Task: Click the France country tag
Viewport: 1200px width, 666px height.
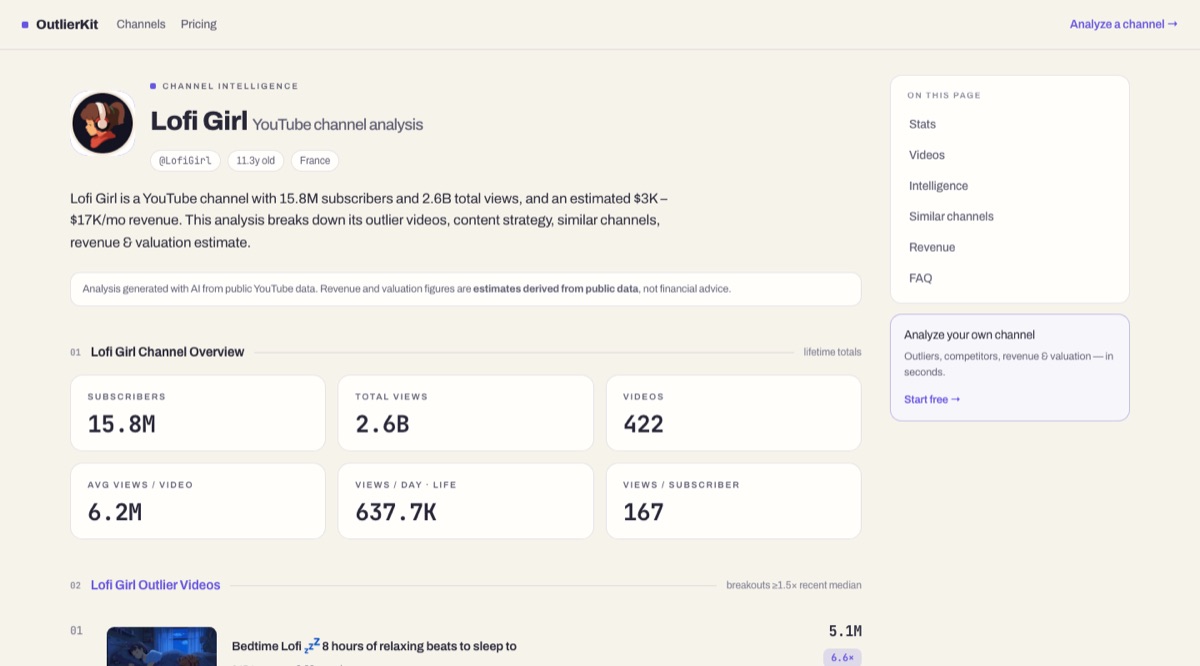Action: pos(315,160)
